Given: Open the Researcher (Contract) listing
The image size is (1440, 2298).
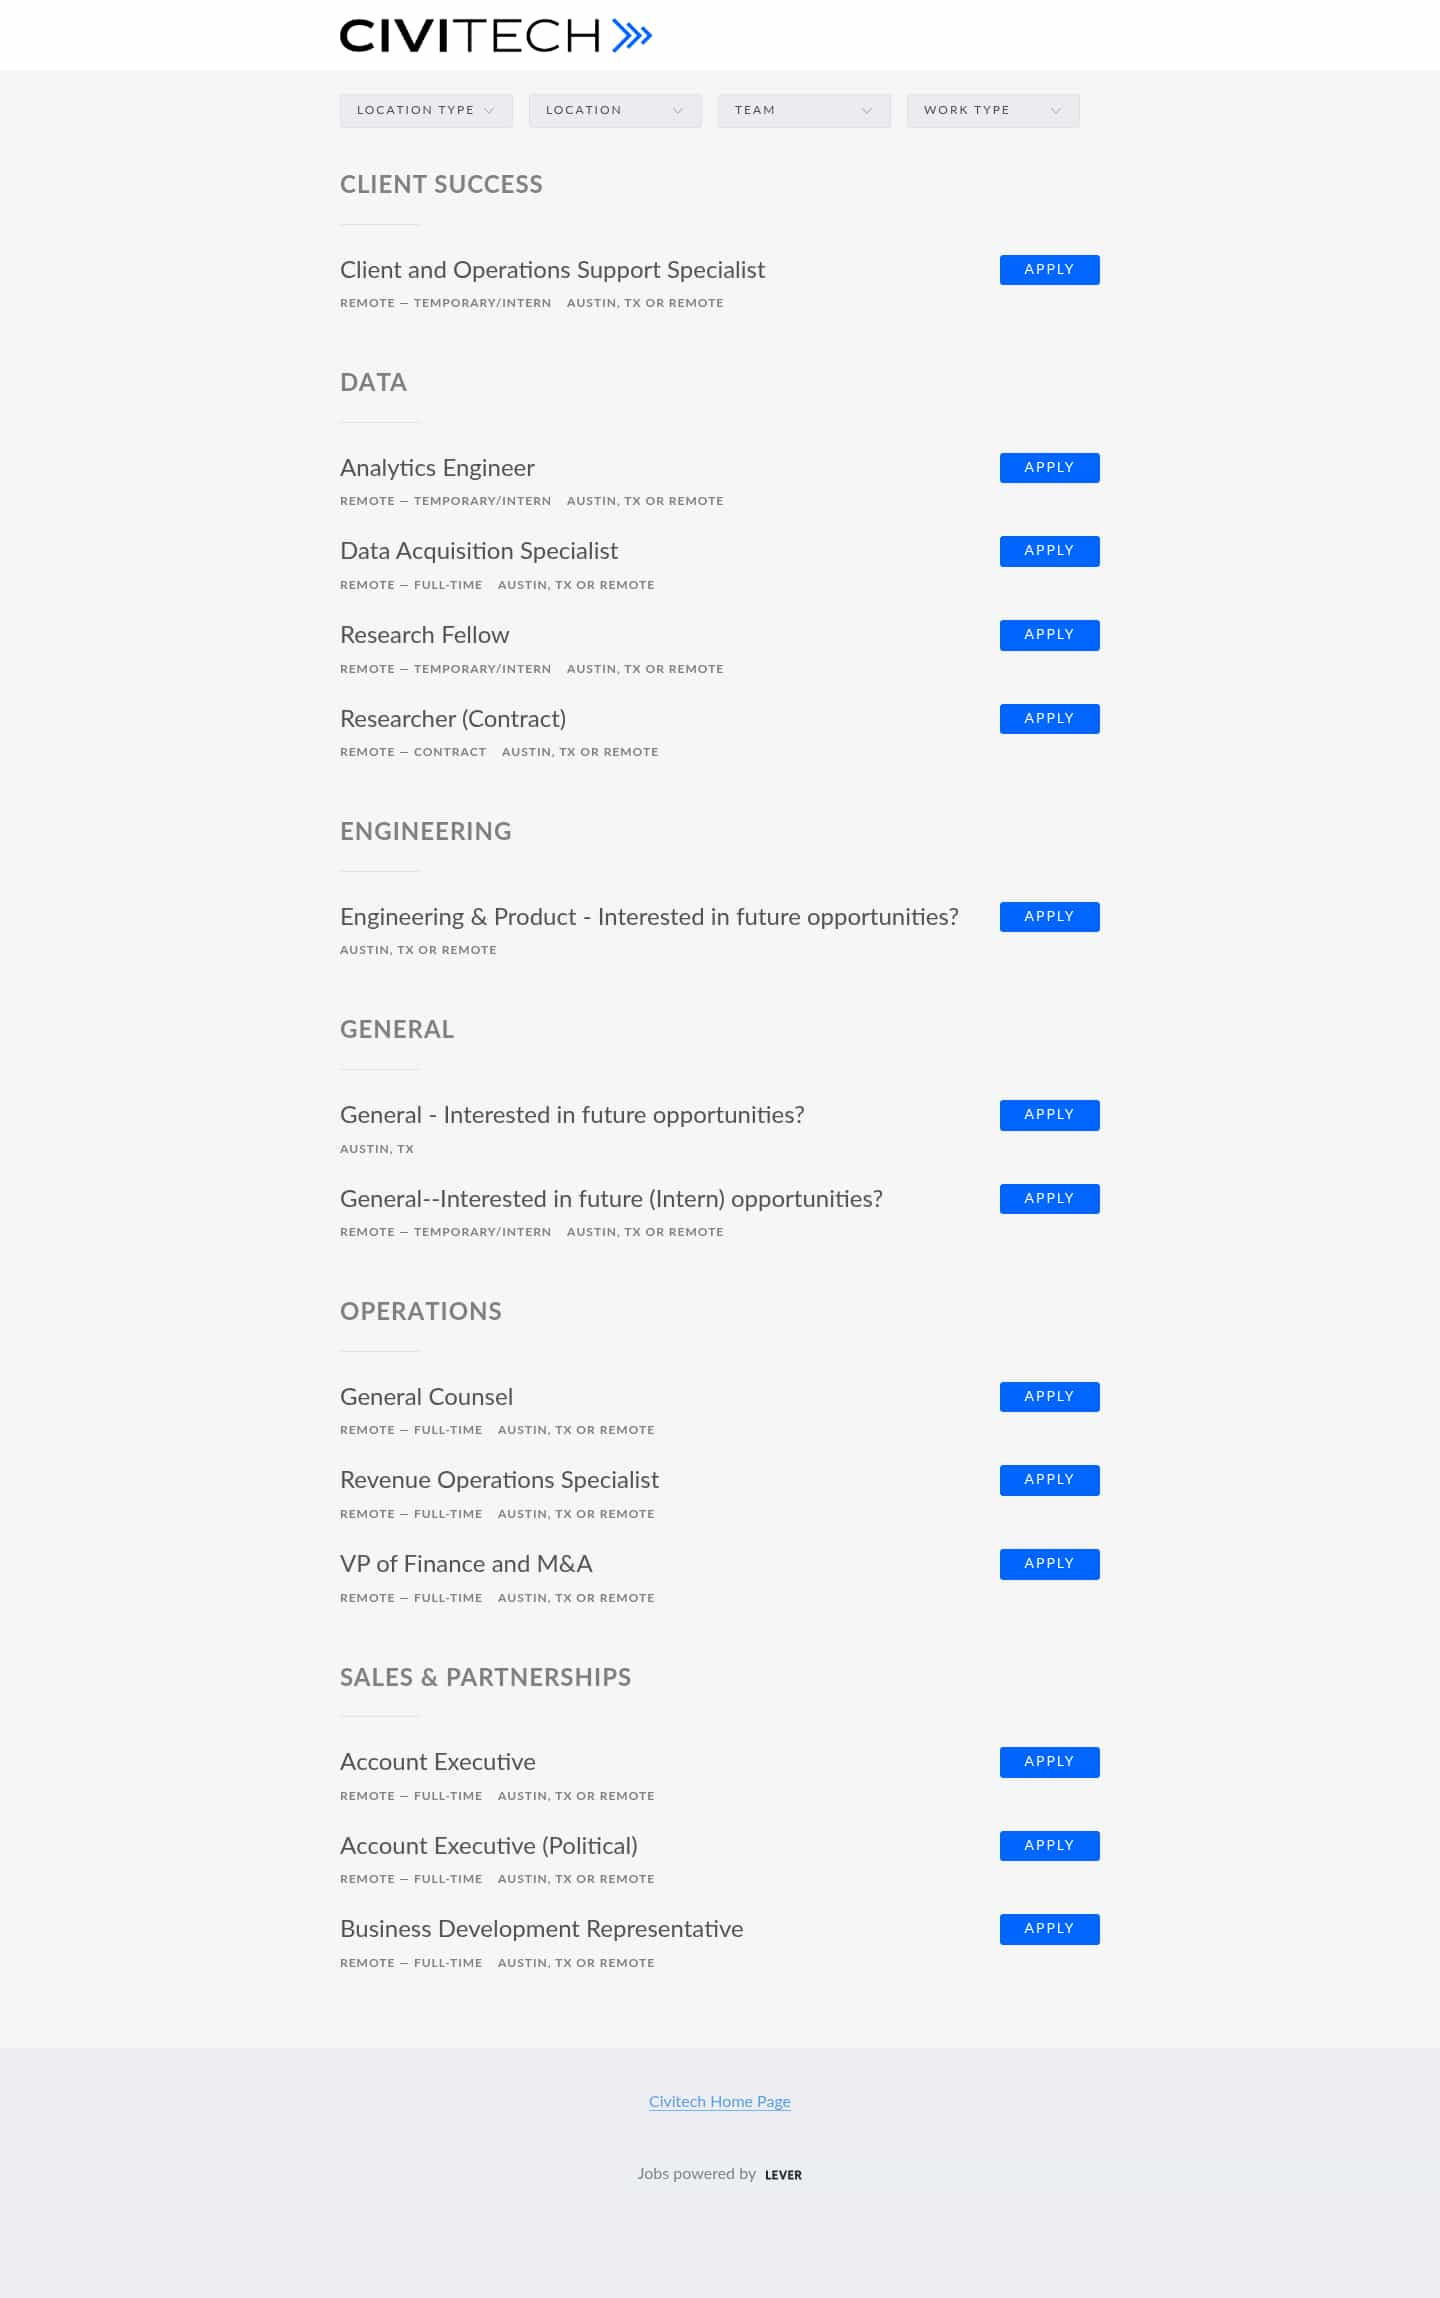Looking at the screenshot, I should coord(453,719).
